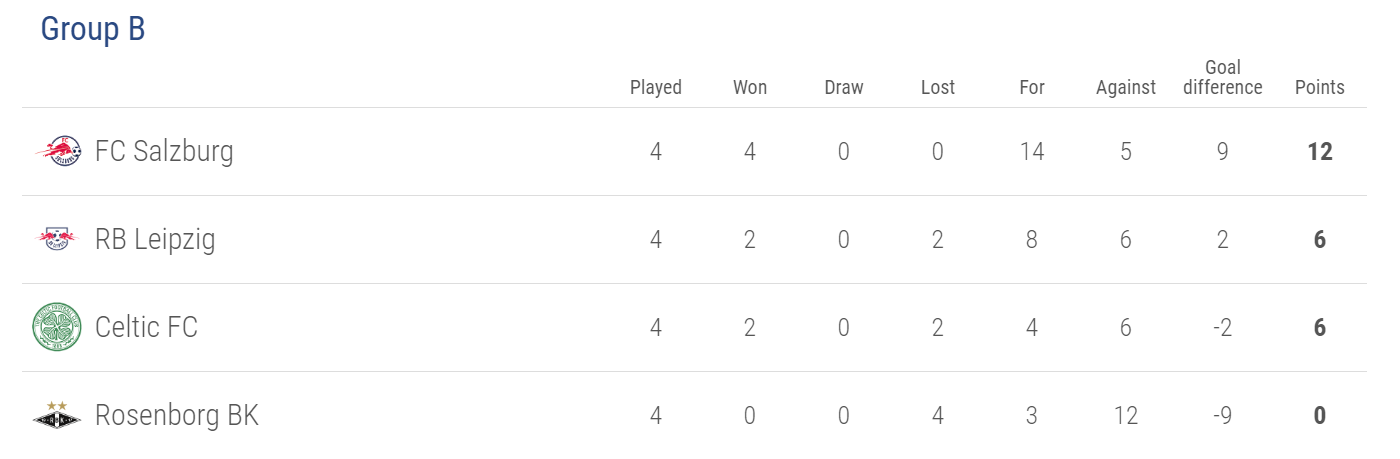Click the Played column header

(656, 87)
